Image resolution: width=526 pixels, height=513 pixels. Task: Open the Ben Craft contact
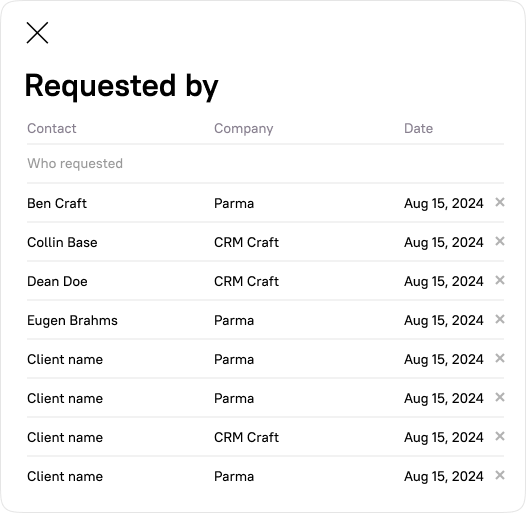click(57, 203)
